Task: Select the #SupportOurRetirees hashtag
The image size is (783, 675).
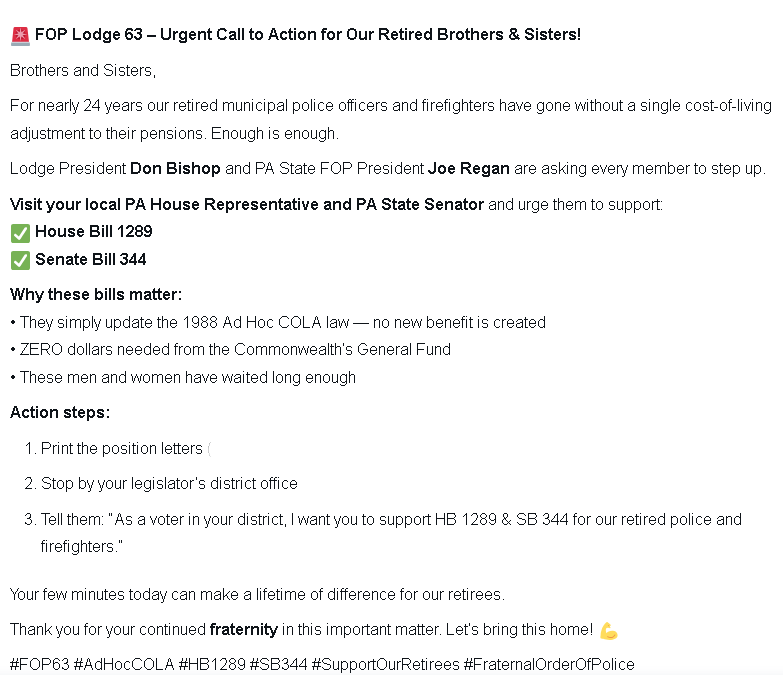Action: [385, 665]
